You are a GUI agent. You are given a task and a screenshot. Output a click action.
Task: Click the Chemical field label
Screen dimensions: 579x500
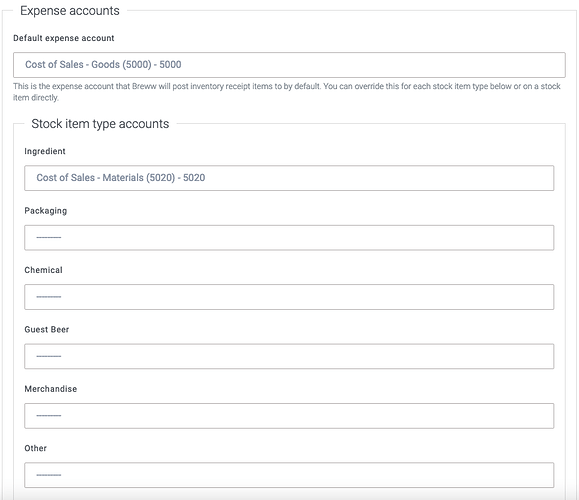(44, 270)
